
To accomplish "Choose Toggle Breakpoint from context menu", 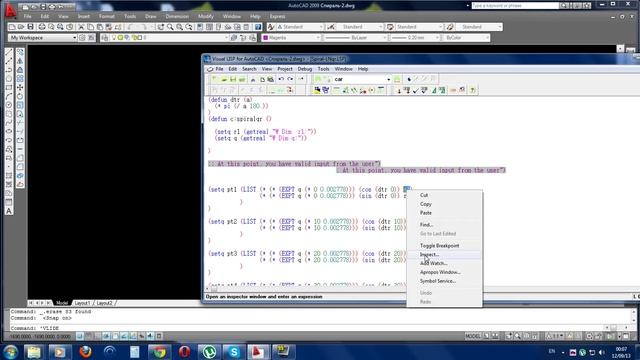I will pos(439,246).
